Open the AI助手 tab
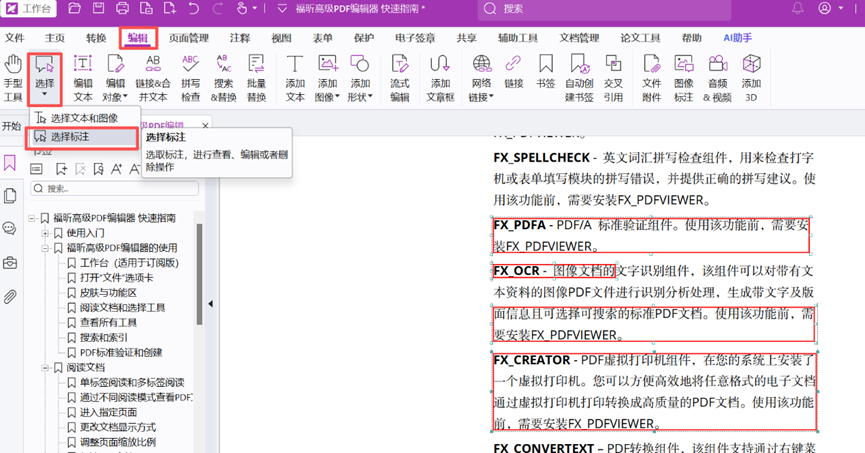This screenshot has height=453, width=865. coord(738,38)
